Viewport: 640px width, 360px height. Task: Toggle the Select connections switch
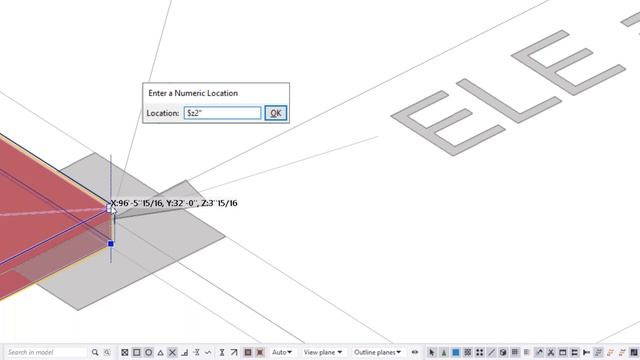444,352
